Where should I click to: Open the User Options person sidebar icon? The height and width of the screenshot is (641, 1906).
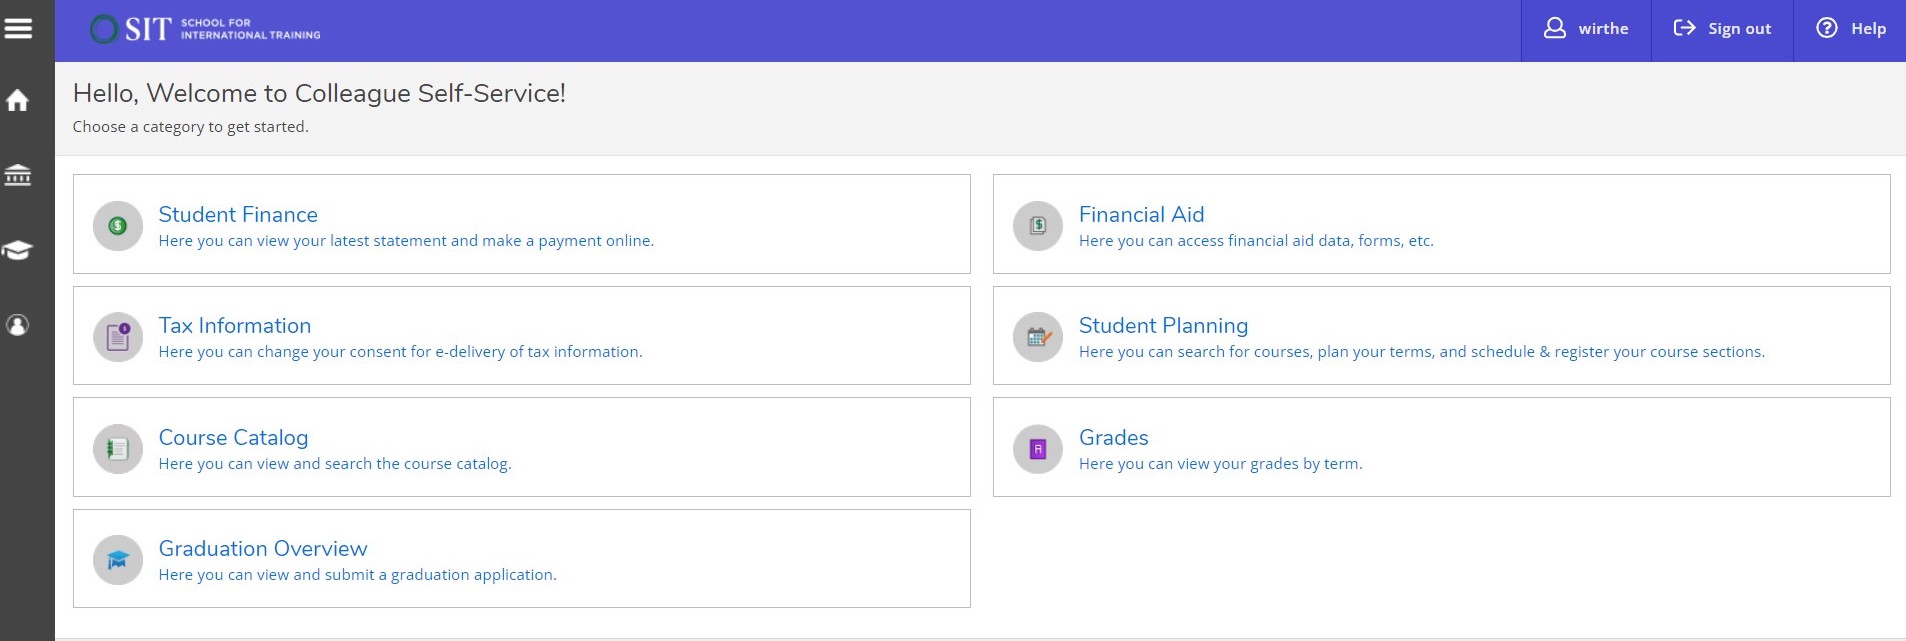point(18,325)
